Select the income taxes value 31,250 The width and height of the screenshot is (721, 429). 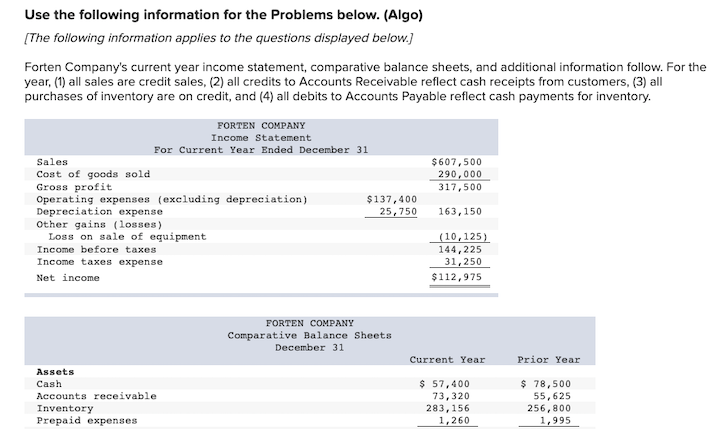tap(463, 262)
